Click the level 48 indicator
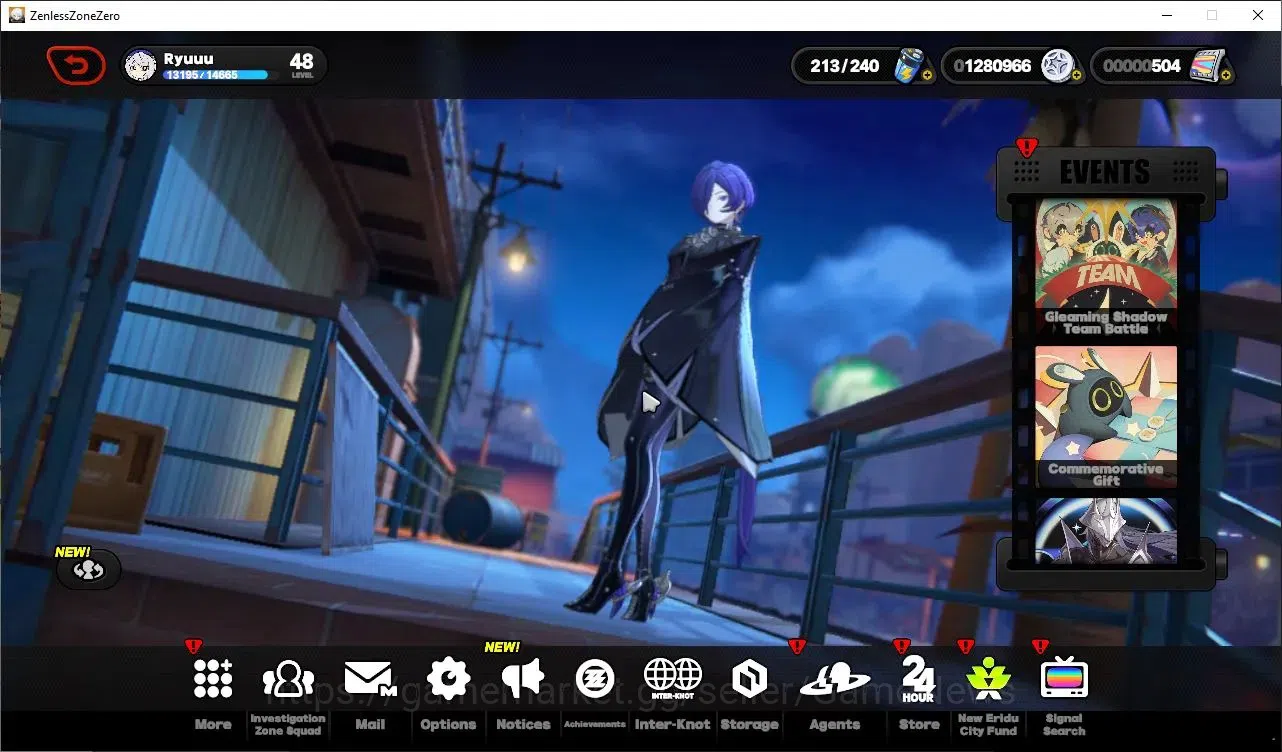The width and height of the screenshot is (1282, 752). point(302,65)
